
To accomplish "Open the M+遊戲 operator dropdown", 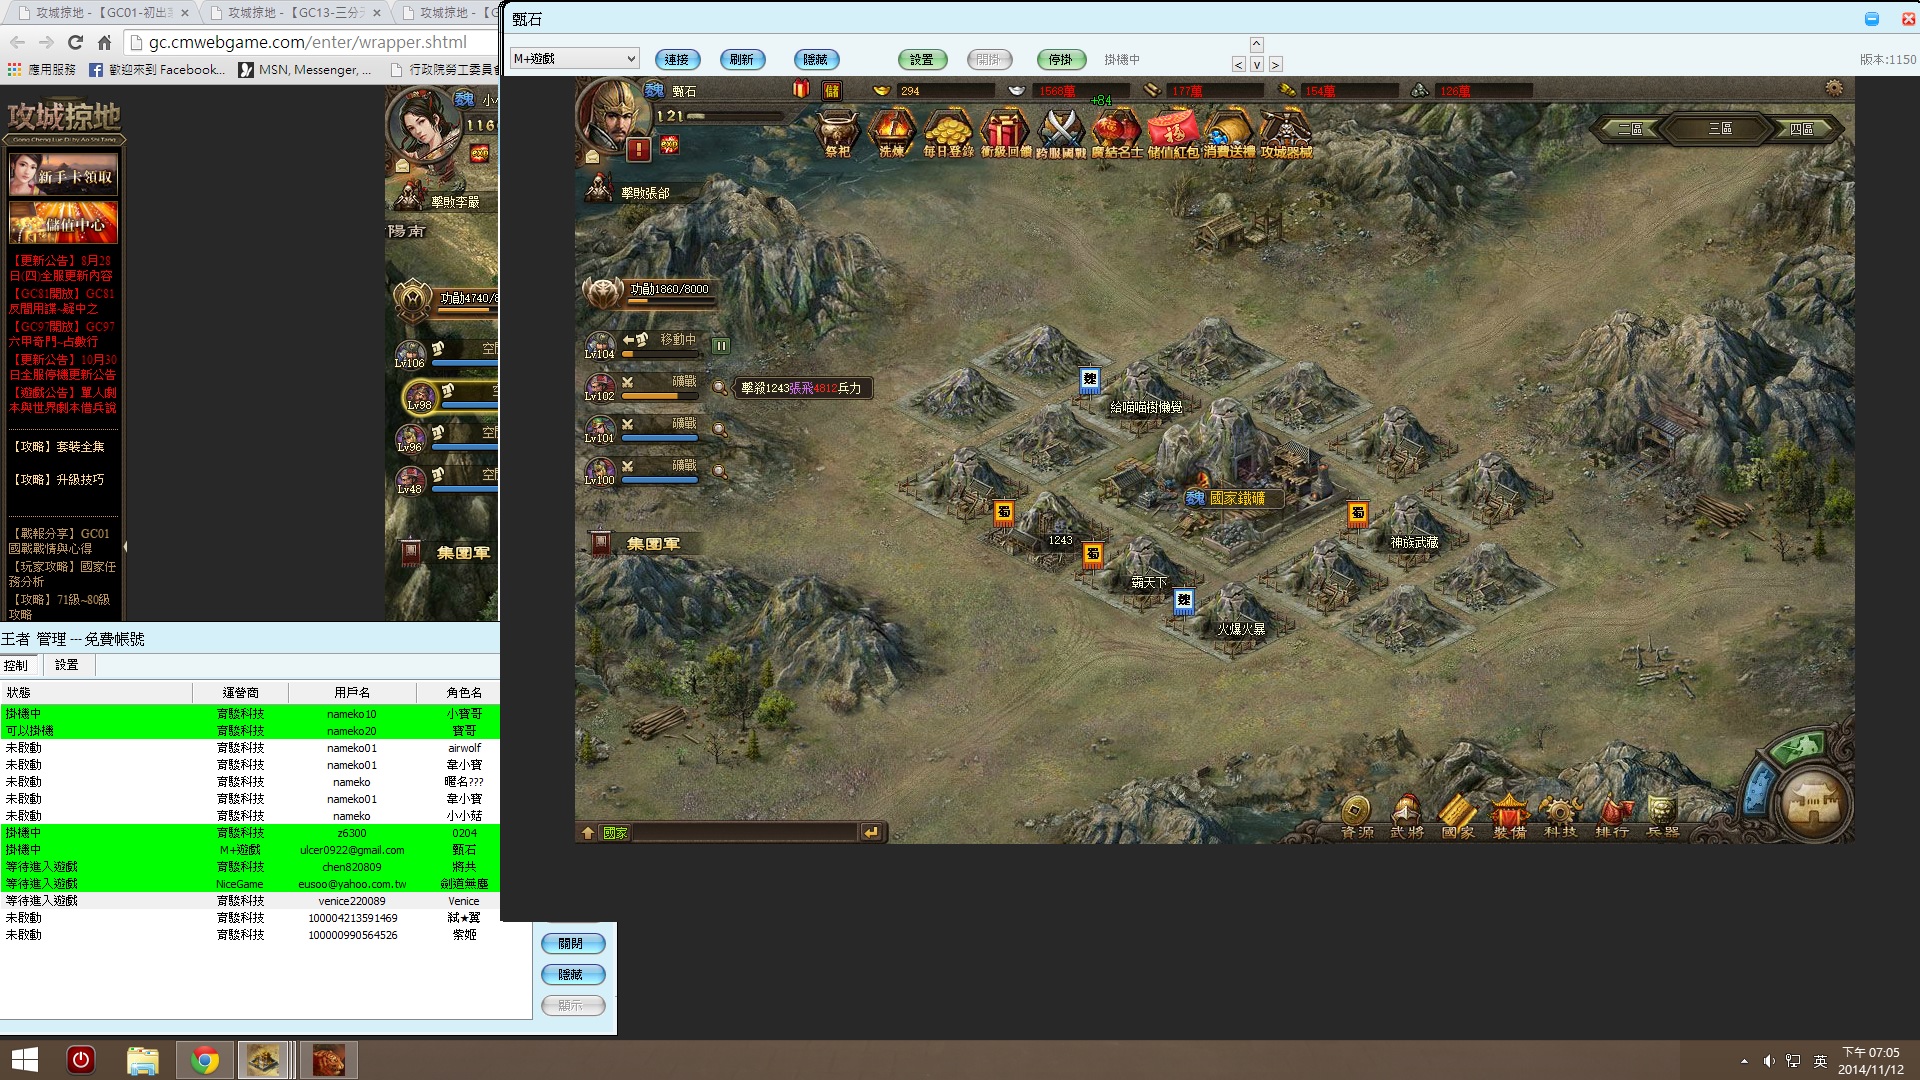I will 574,59.
